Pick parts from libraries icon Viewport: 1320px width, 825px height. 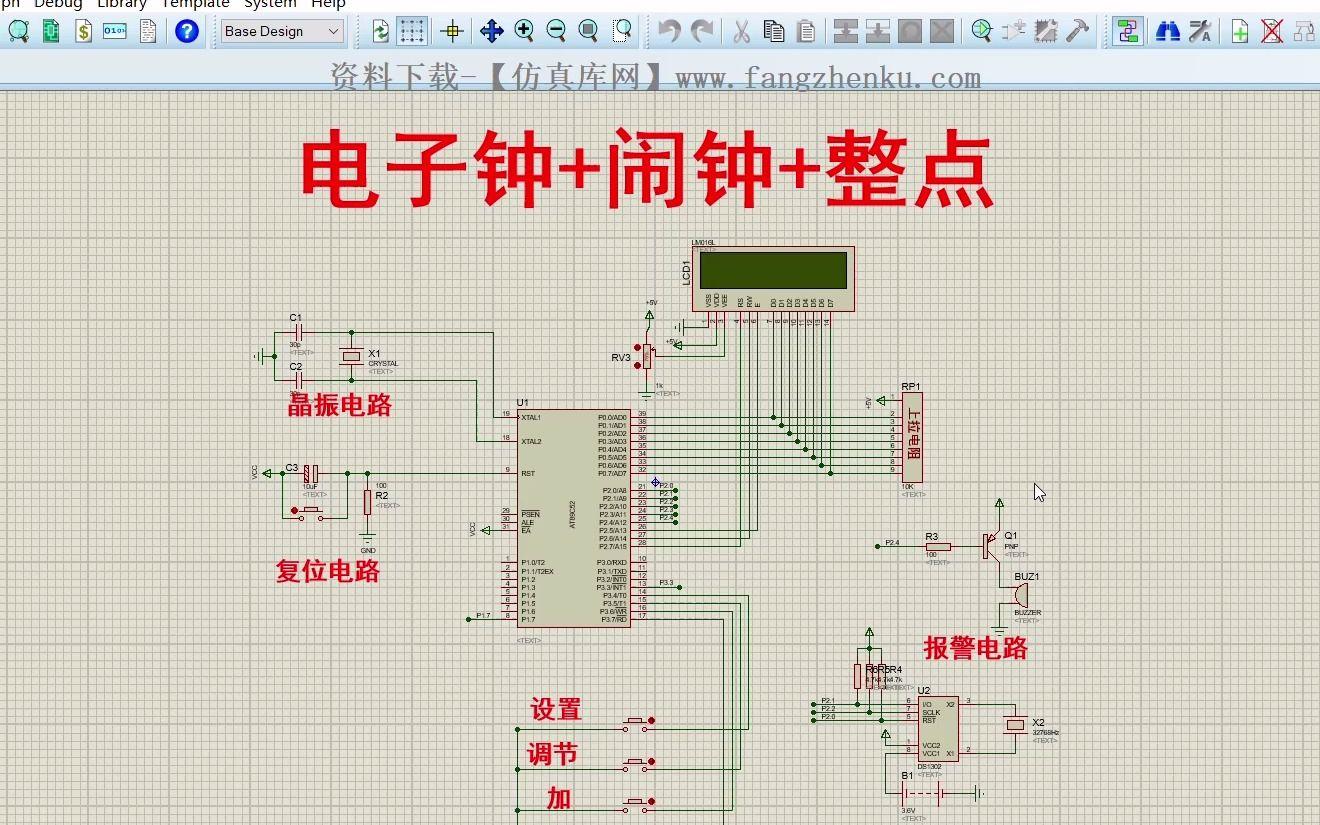coord(982,31)
